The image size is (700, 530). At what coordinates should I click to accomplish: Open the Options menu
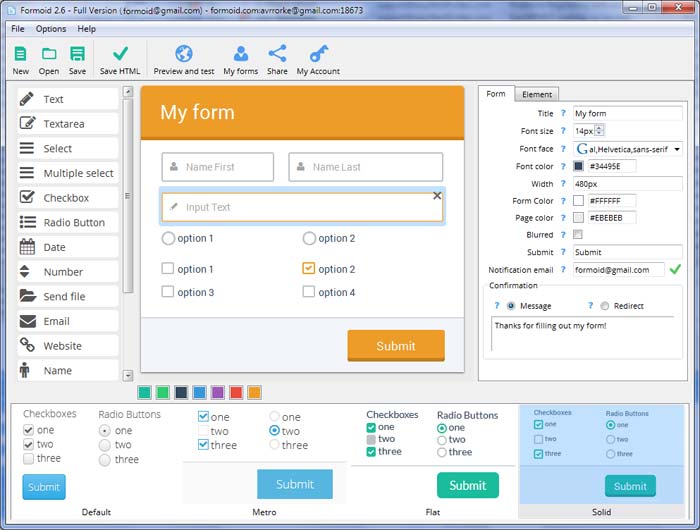51,29
